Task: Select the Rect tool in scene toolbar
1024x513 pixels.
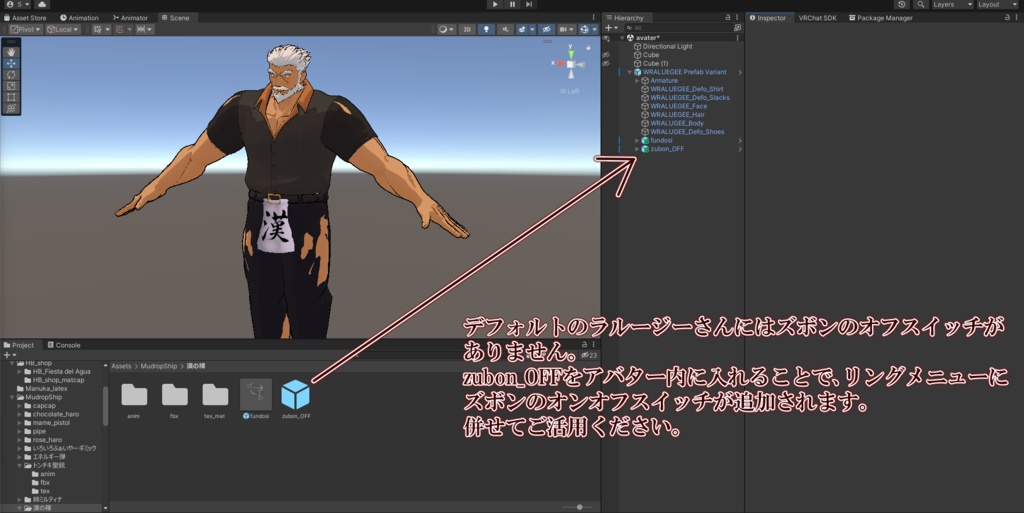Action: point(11,97)
